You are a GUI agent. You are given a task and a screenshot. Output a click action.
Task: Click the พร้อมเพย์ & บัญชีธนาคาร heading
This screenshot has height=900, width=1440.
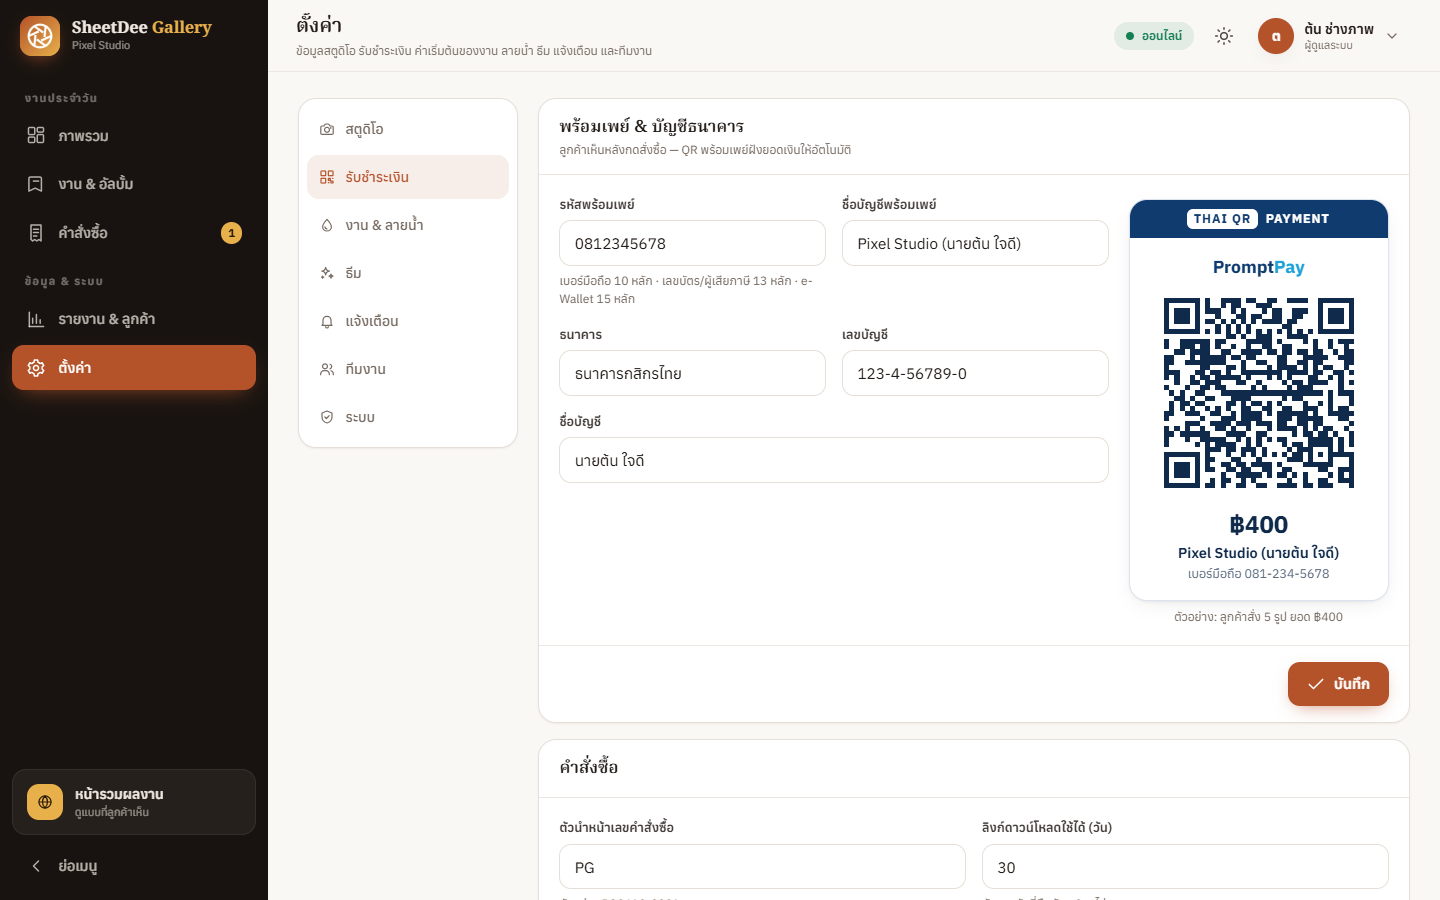click(x=652, y=126)
